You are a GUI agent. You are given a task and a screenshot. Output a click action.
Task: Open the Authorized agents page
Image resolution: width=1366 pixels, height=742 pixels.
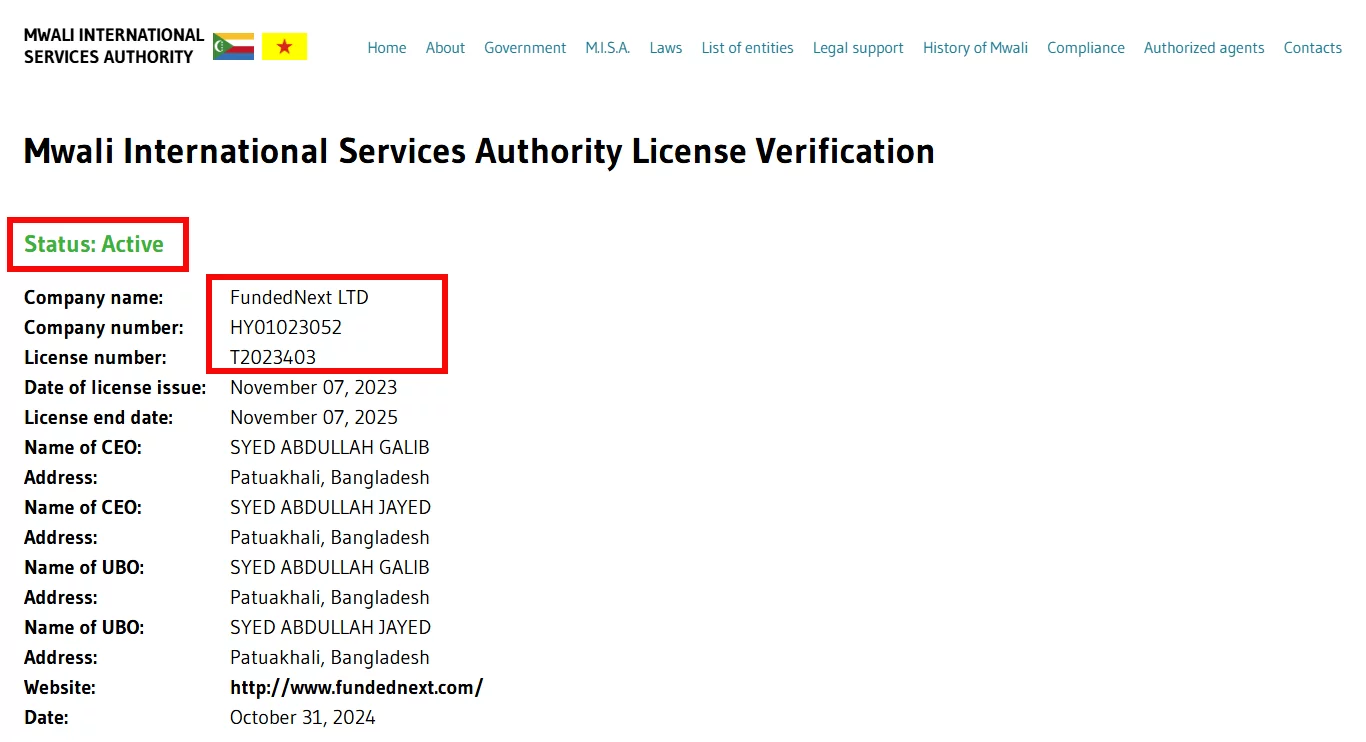coord(1204,47)
